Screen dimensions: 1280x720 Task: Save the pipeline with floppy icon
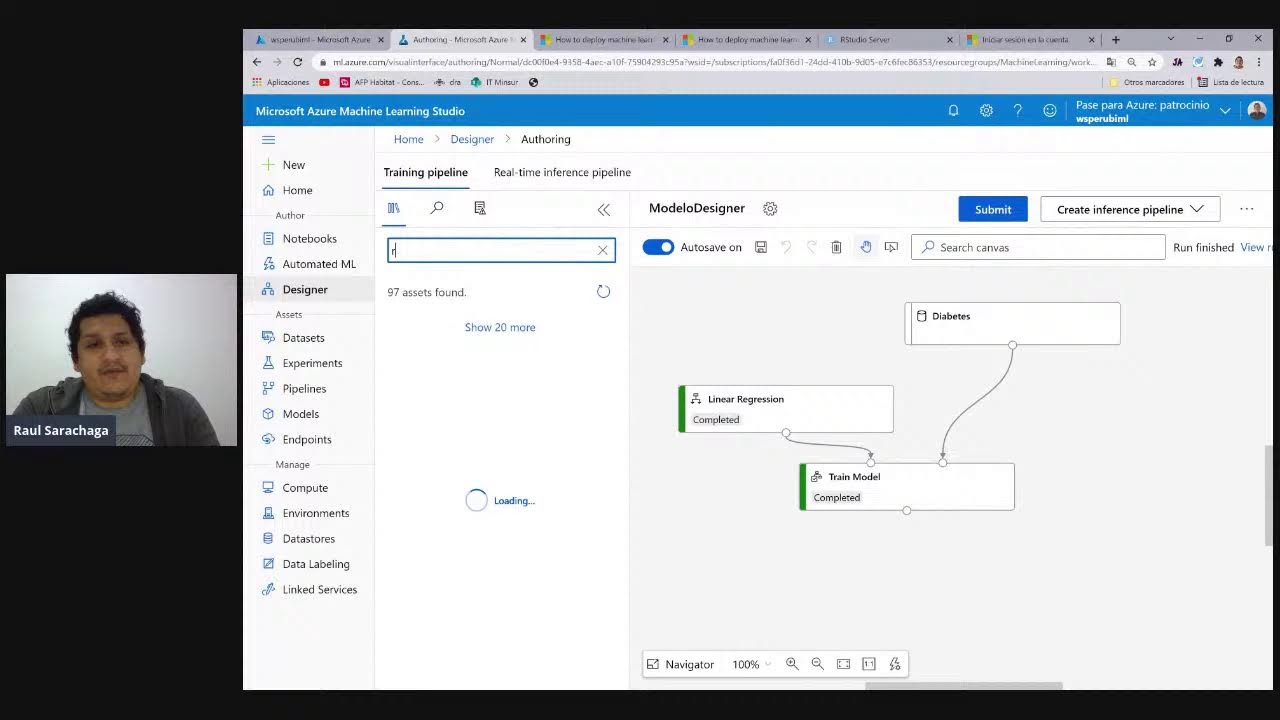click(761, 247)
